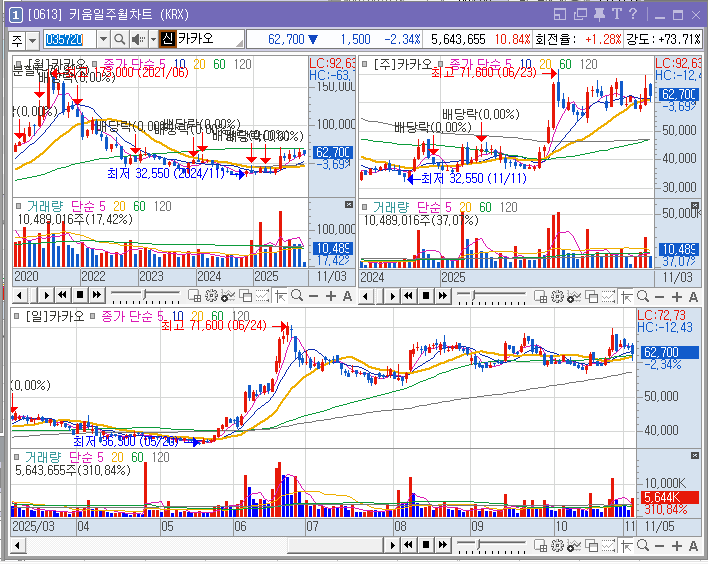
Task: Click the square marker before [주]카카오 label
Action: 364,64
